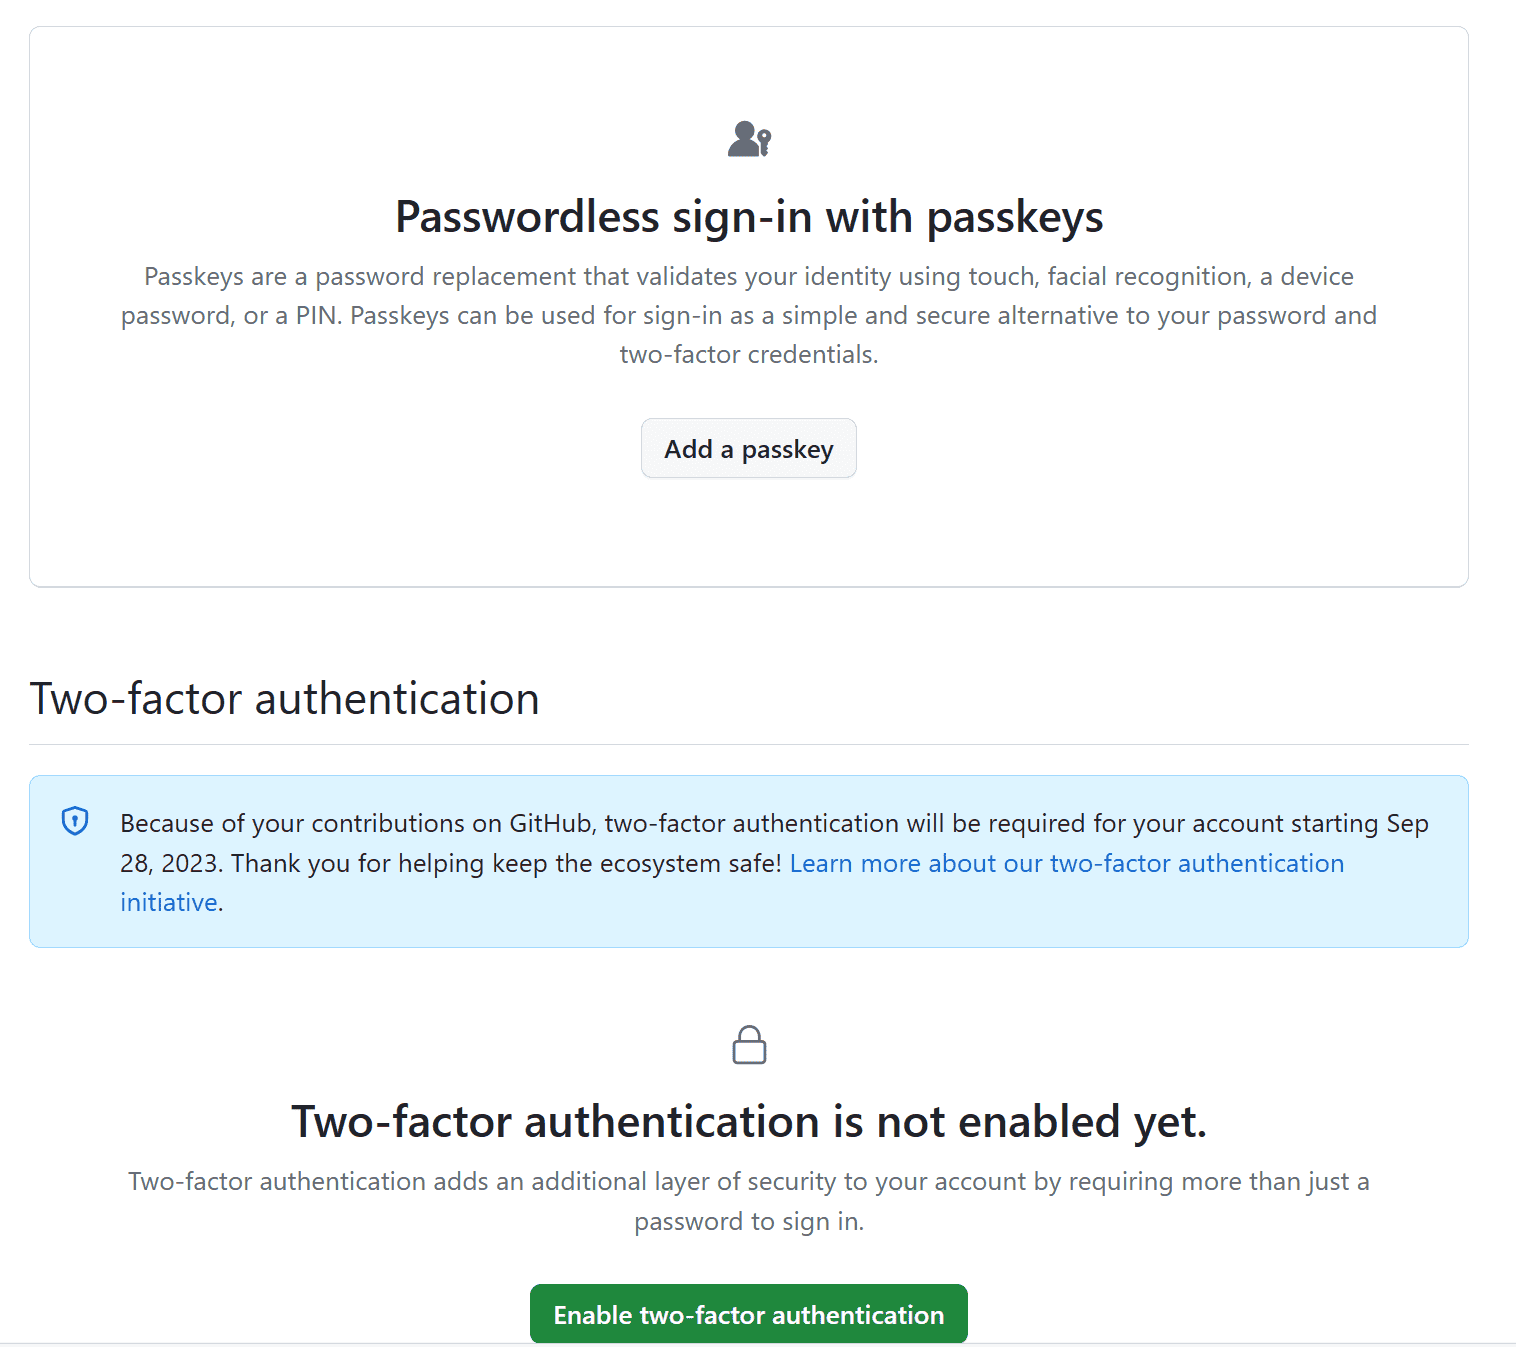Click the person-with-key passkey icon
Viewport: 1516px width, 1347px height.
tap(749, 139)
